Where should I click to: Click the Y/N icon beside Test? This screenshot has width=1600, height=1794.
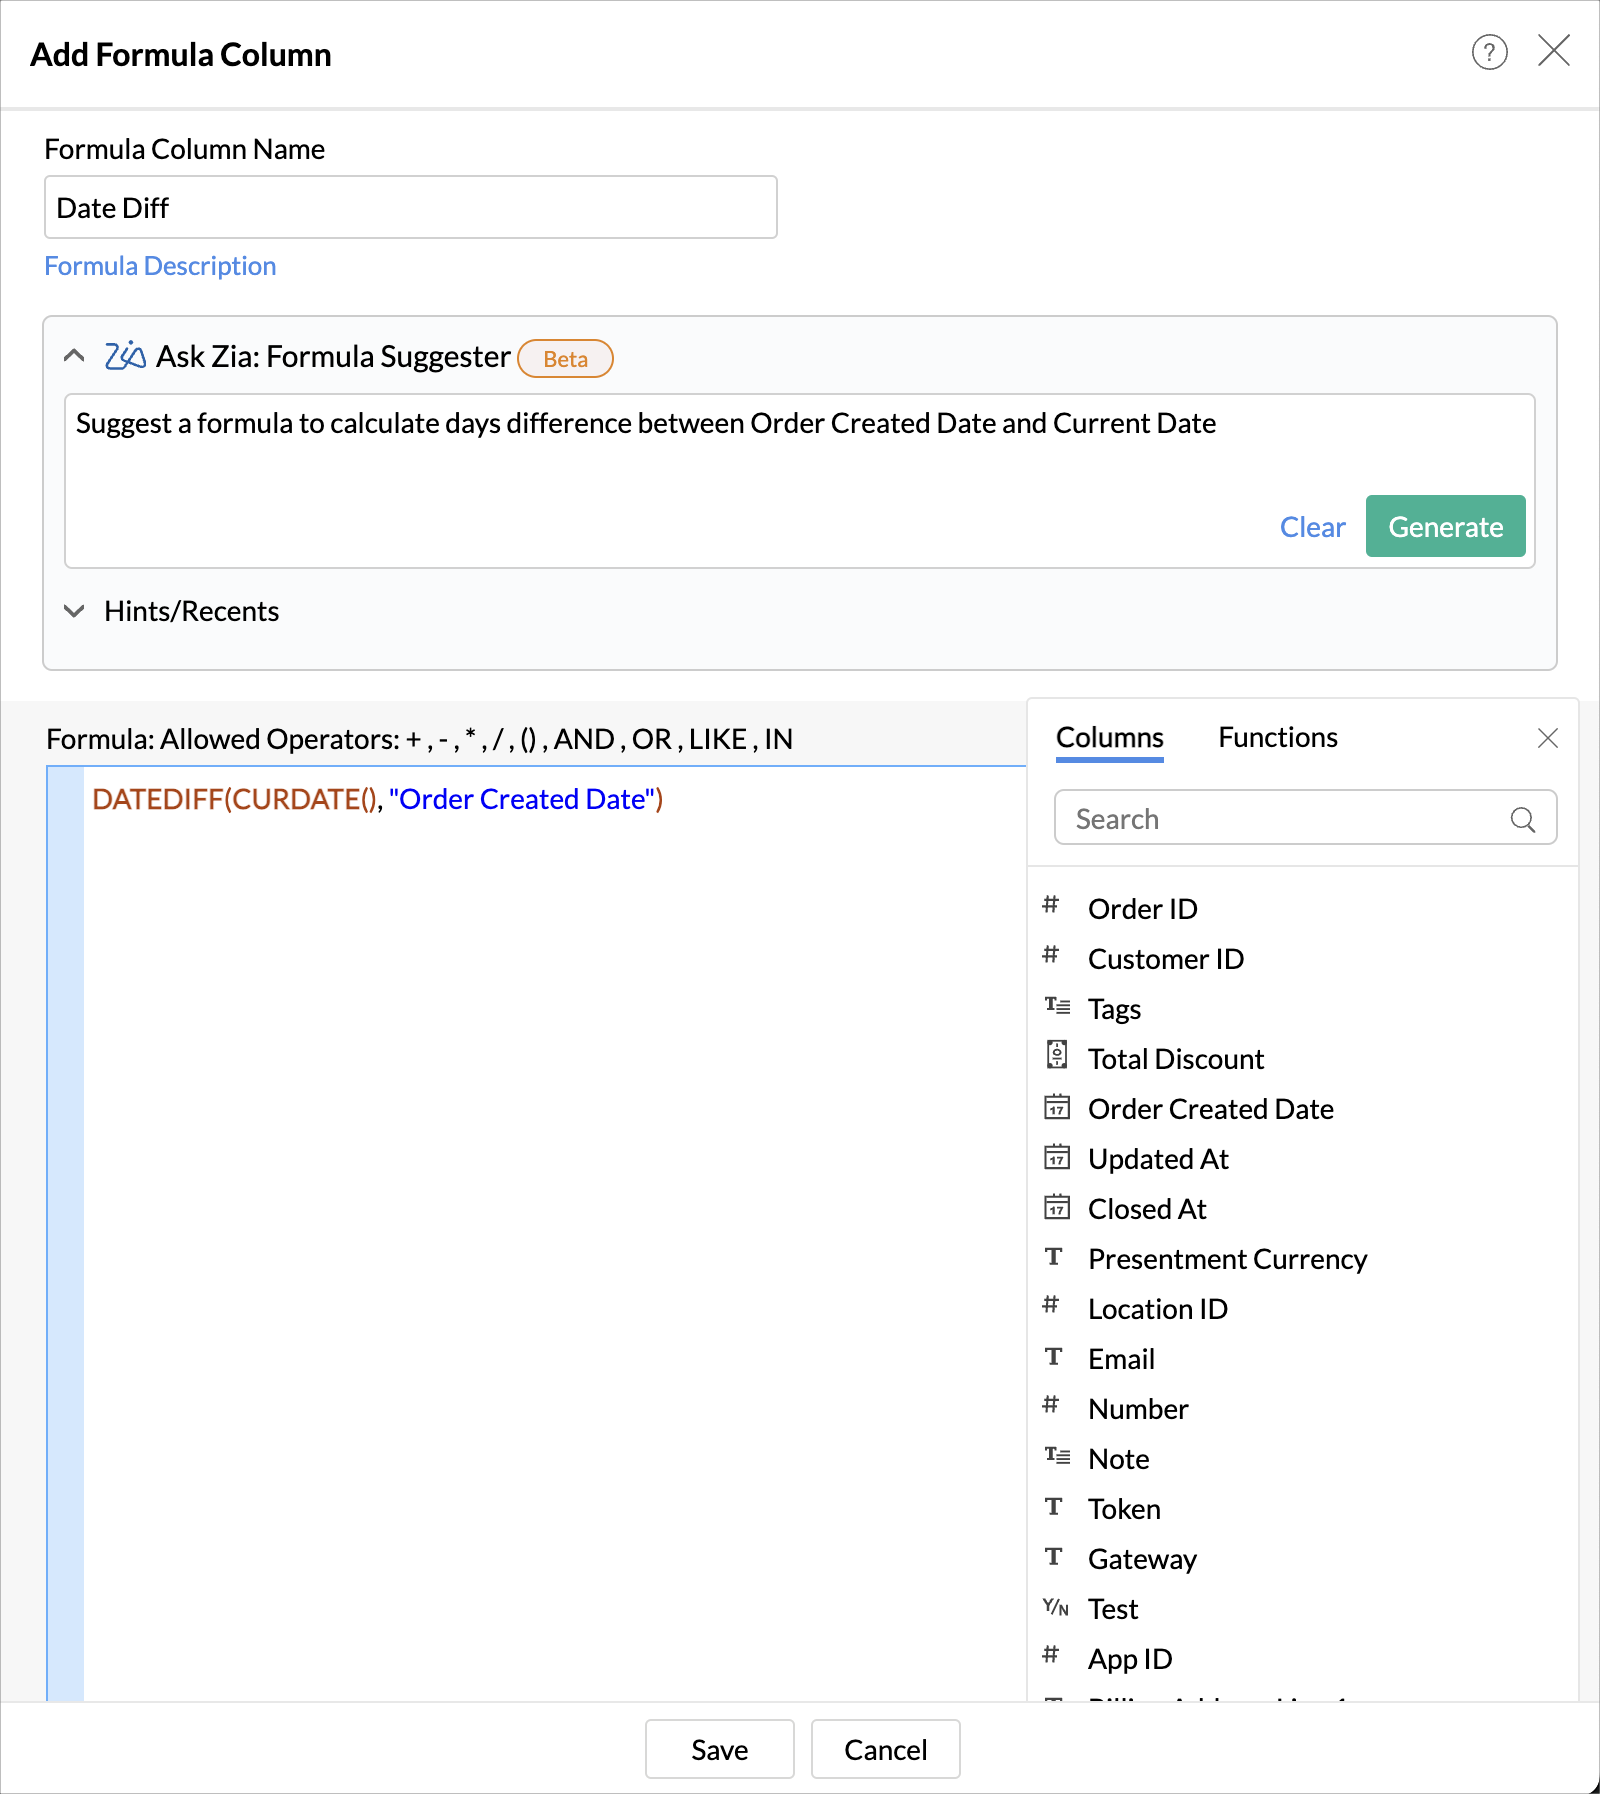click(x=1055, y=1608)
